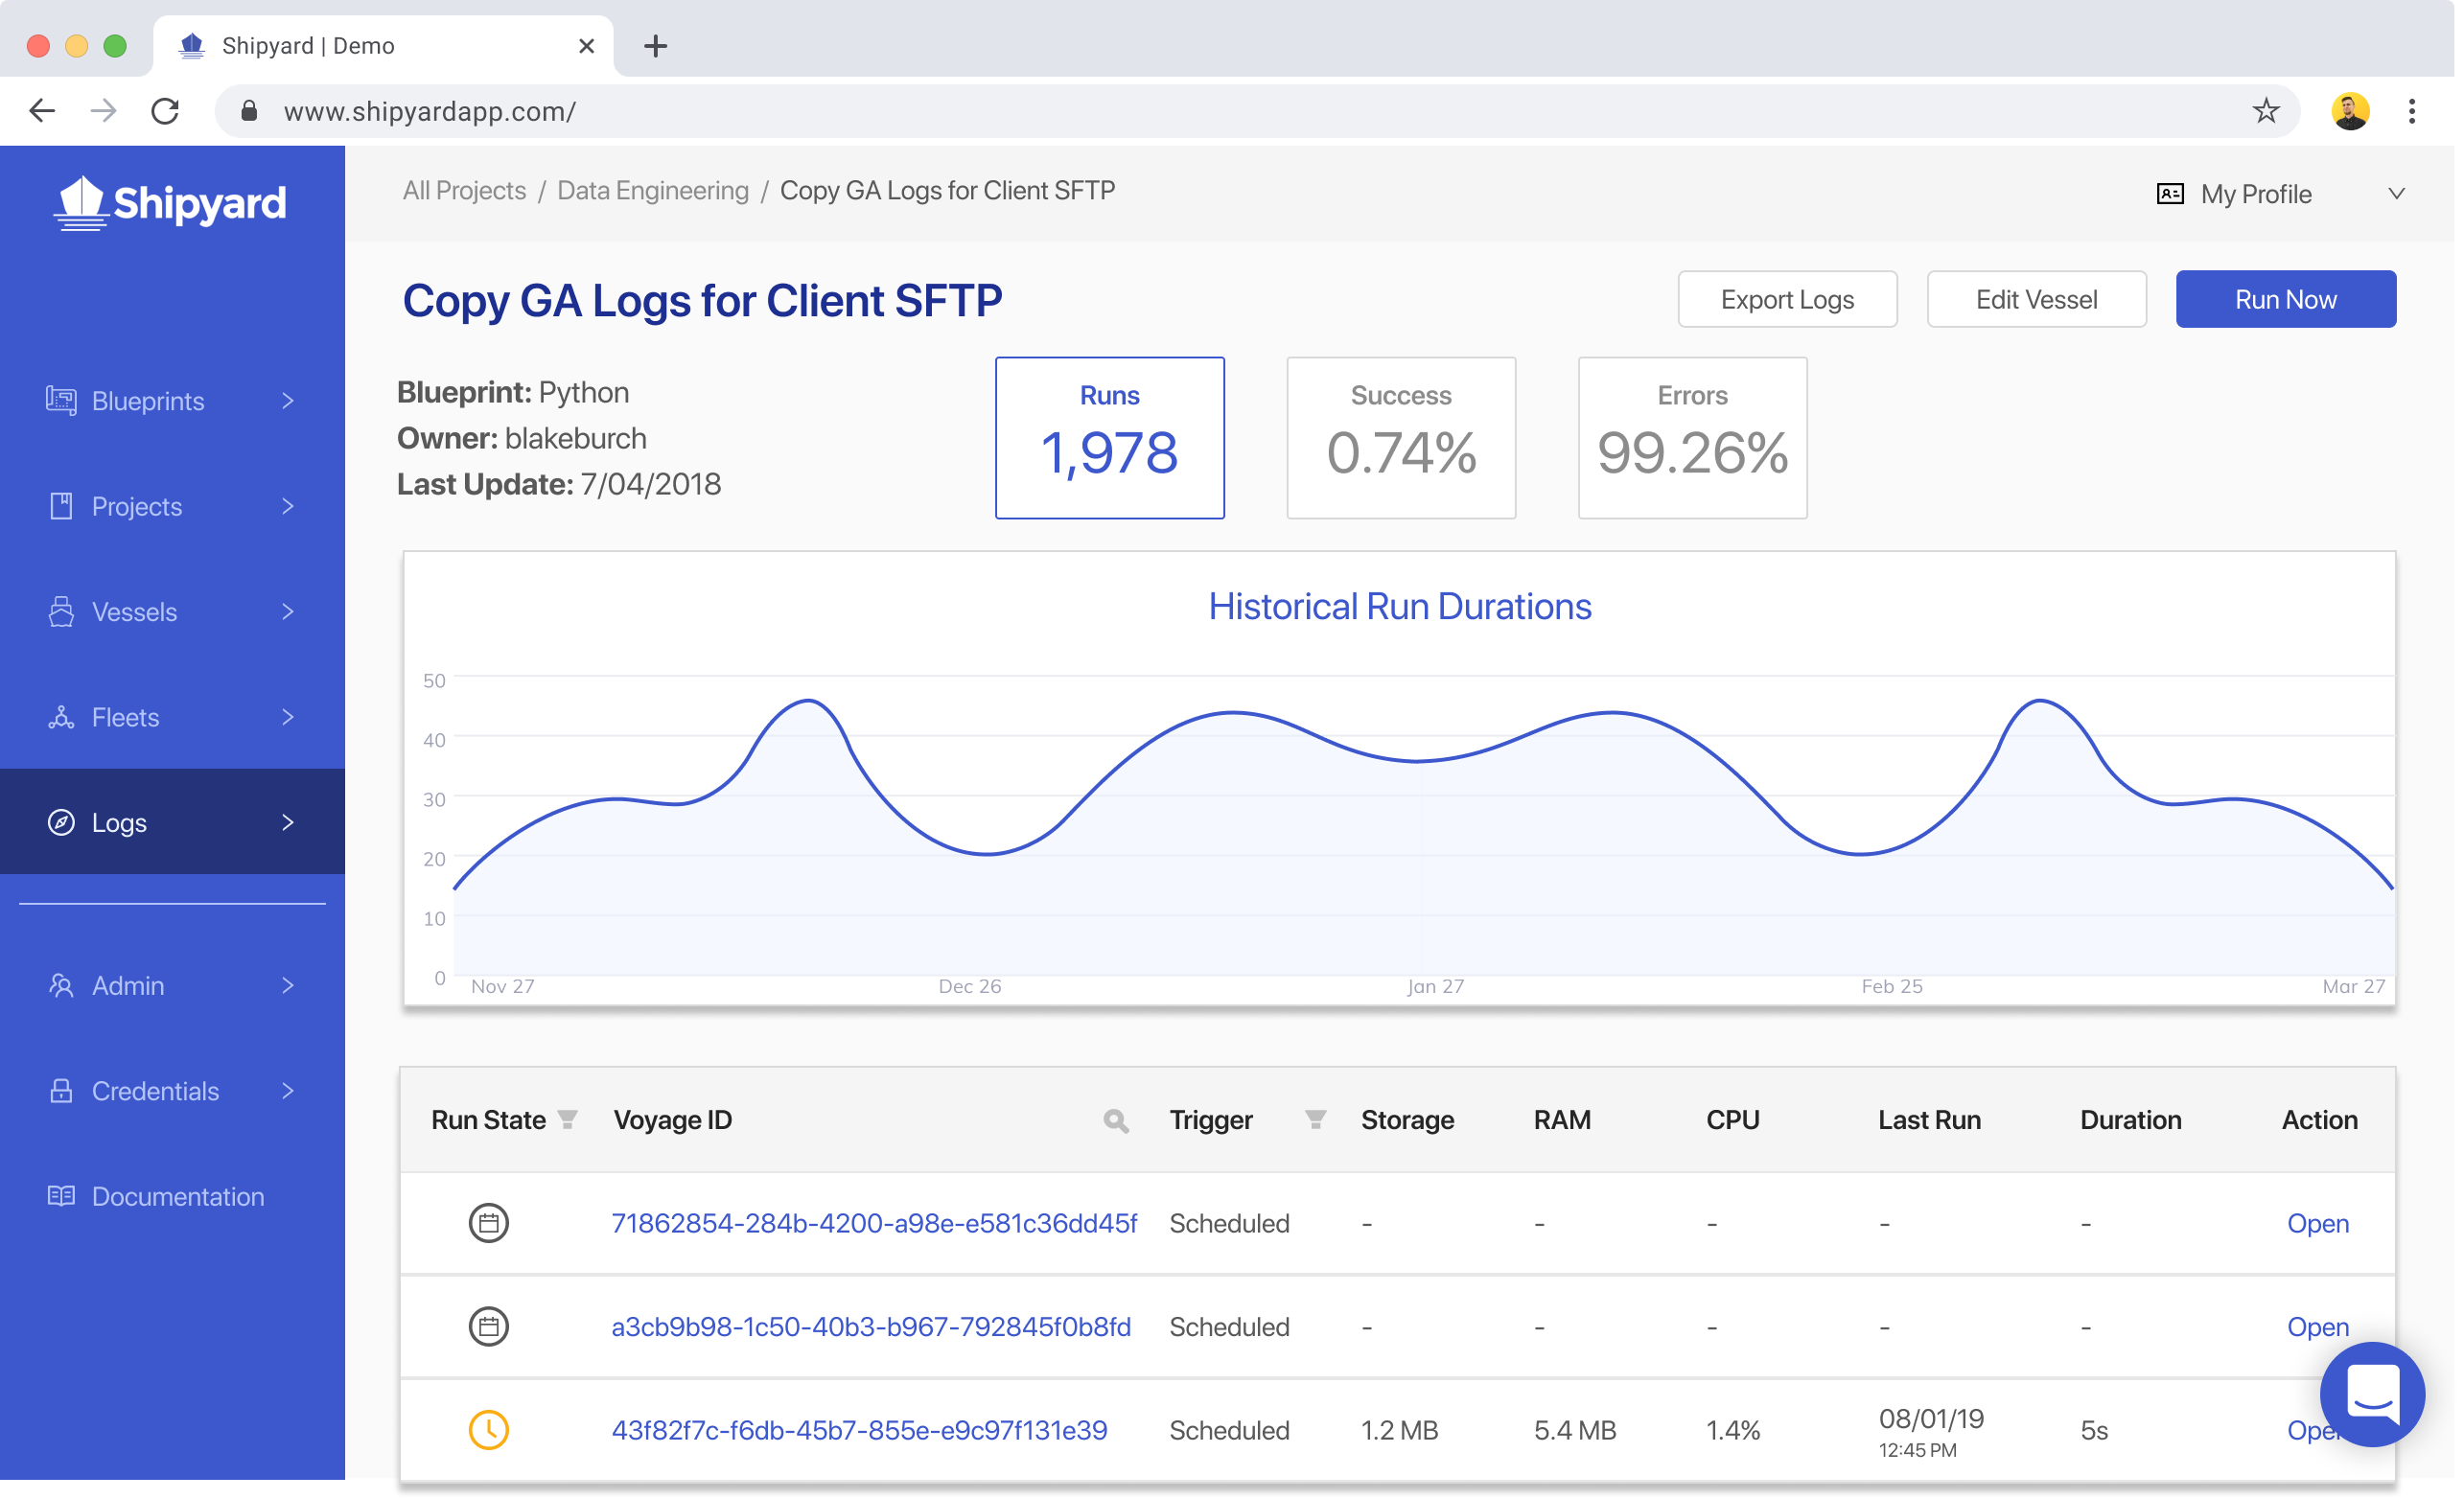2464x1499 pixels.
Task: Click the site lock icon in address bar
Action: tap(250, 111)
